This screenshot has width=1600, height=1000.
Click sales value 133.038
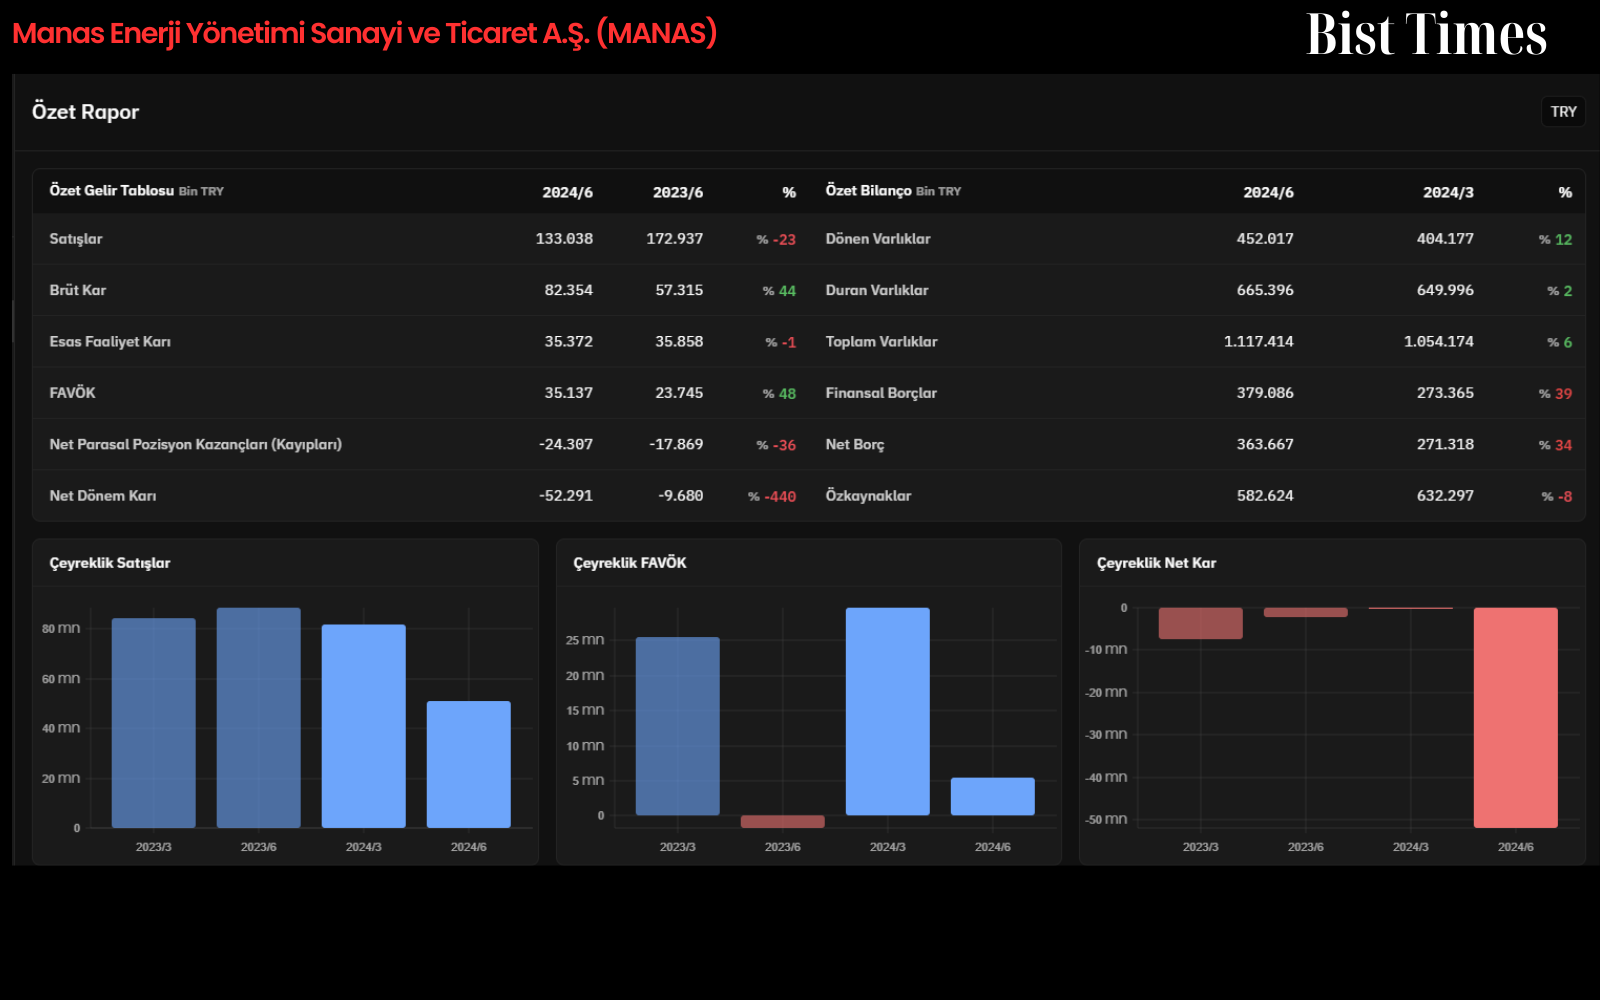(564, 239)
